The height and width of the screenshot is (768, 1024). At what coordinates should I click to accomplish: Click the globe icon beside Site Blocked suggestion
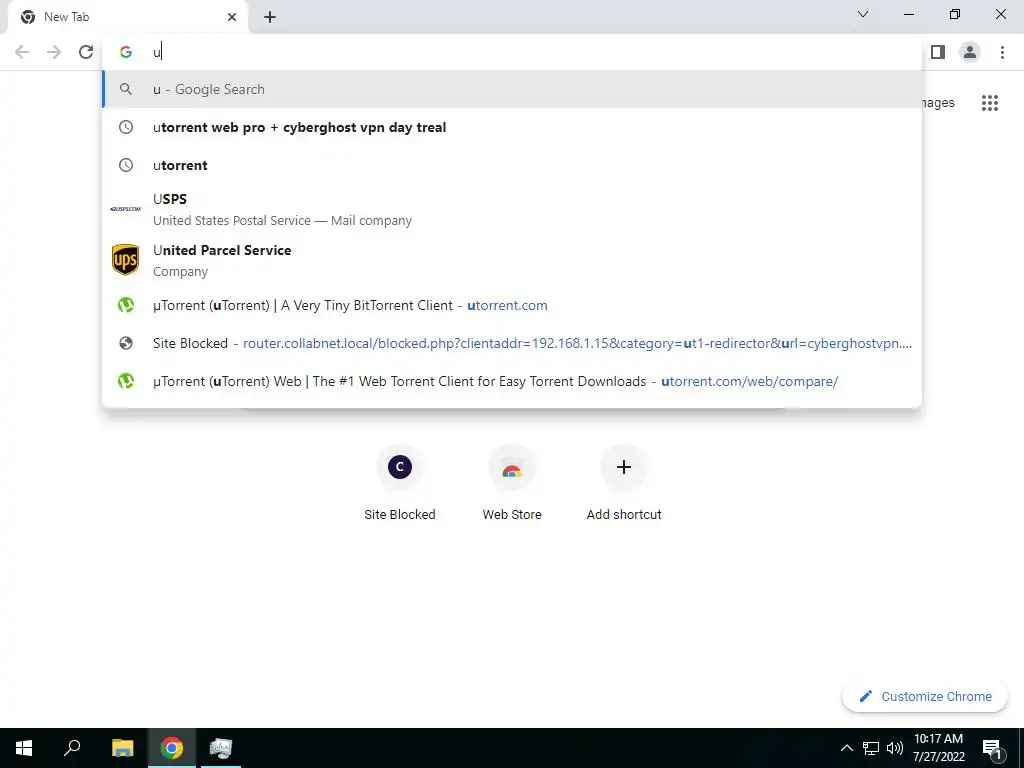click(126, 344)
